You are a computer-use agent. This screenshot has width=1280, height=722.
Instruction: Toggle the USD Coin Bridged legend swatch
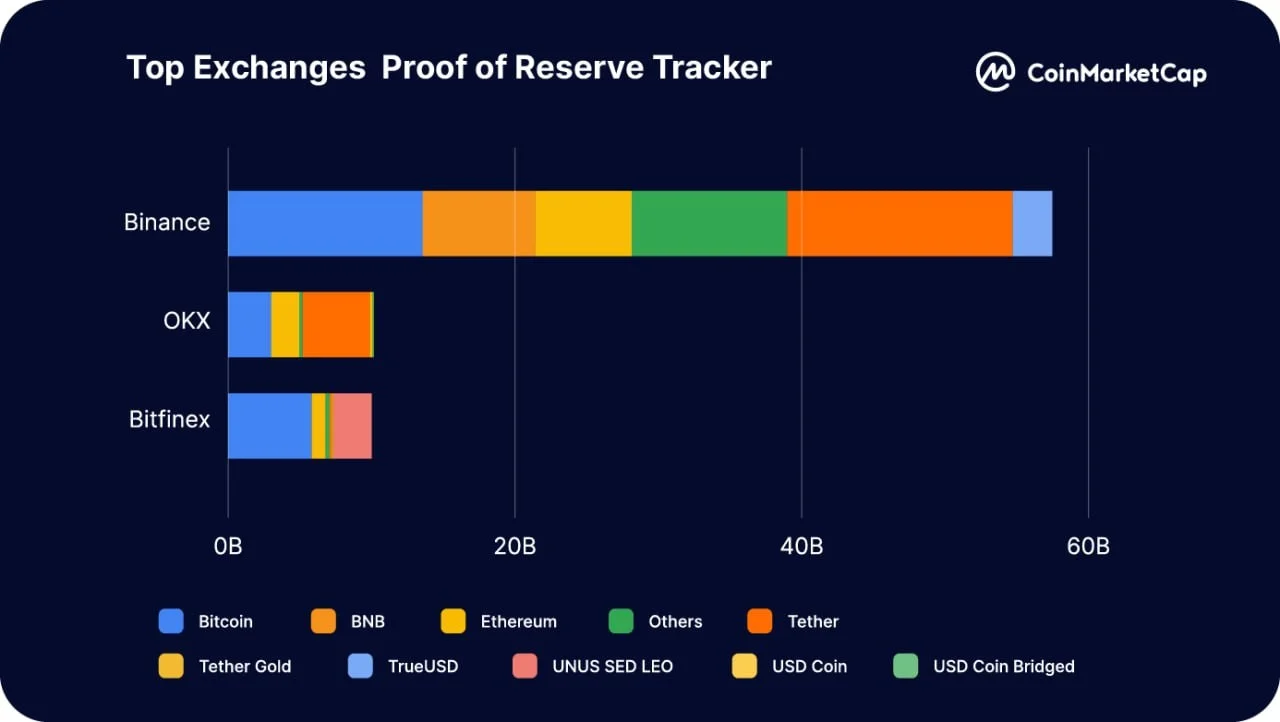(x=905, y=665)
